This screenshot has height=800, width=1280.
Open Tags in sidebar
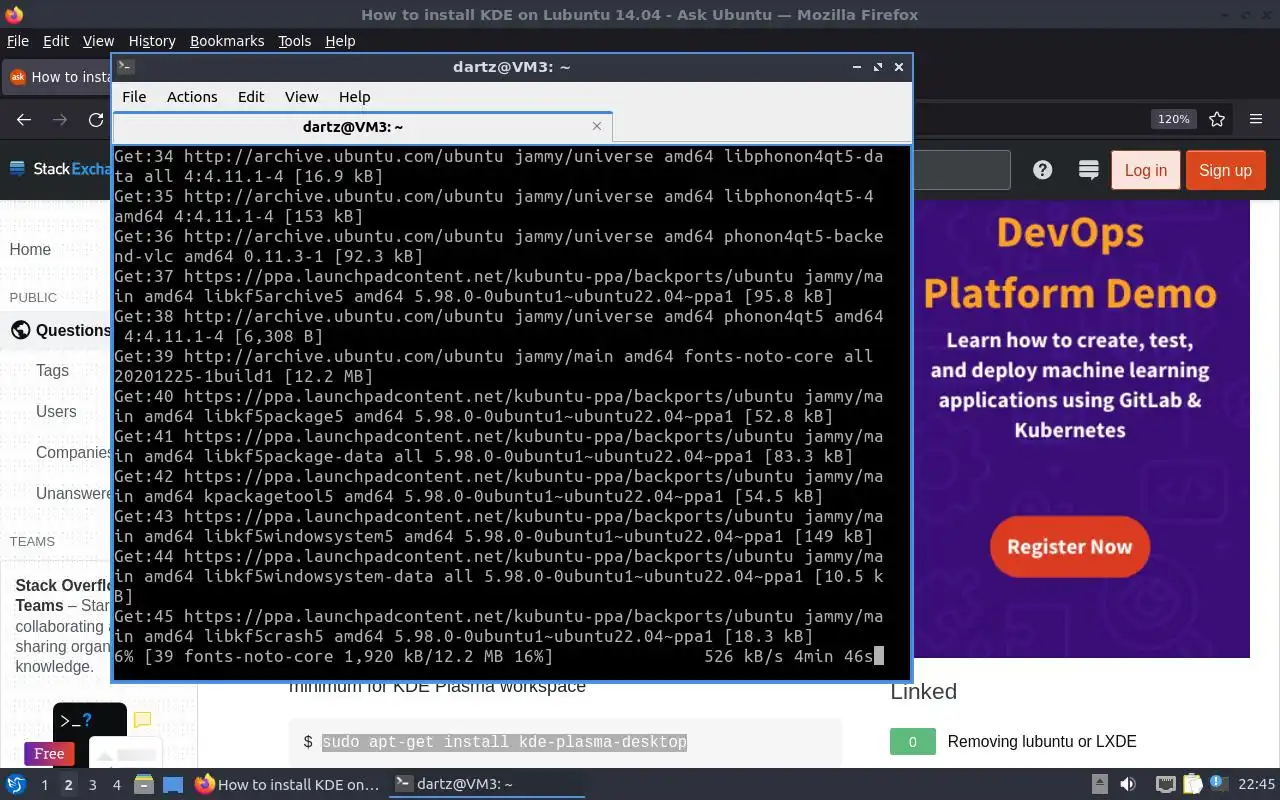52,370
